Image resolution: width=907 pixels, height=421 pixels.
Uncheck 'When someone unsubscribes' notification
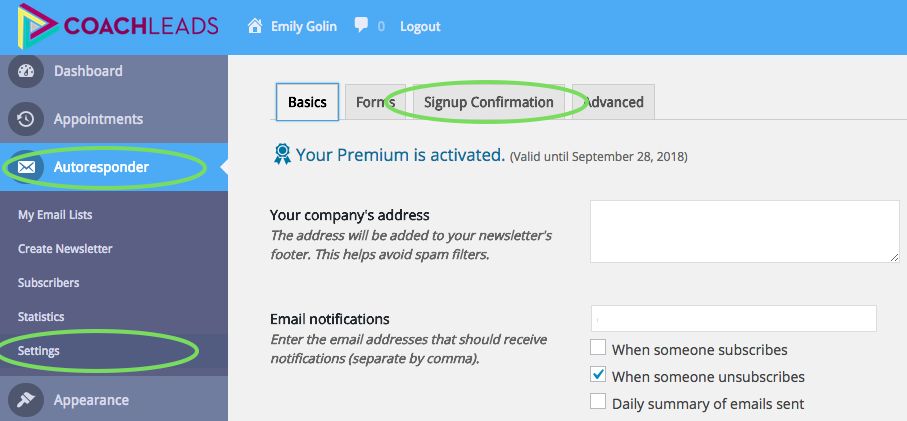coord(598,375)
